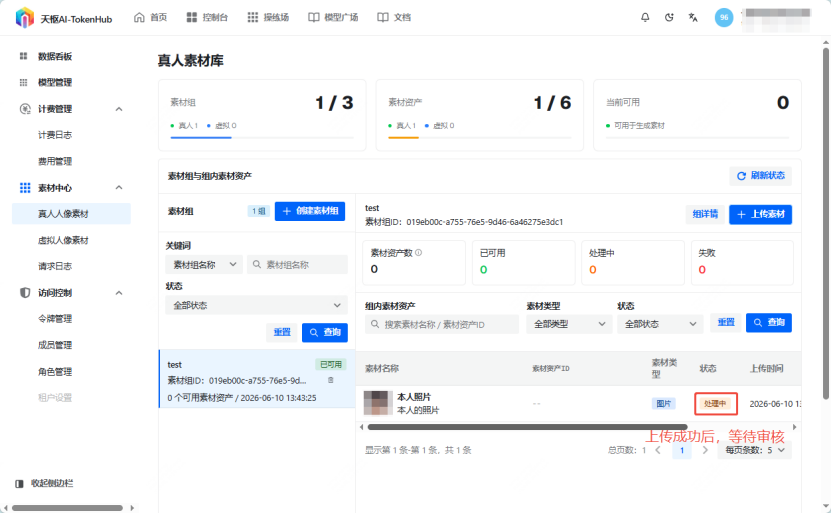The image size is (831, 513).
Task: Click the TokenHub logo icon
Action: pos(24,18)
